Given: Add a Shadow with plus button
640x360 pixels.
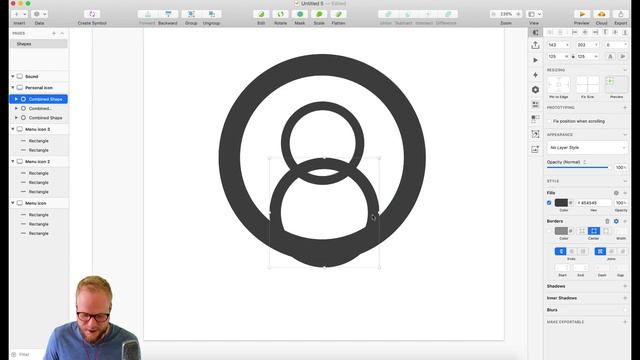Looking at the screenshot, I should pyautogui.click(x=625, y=287).
